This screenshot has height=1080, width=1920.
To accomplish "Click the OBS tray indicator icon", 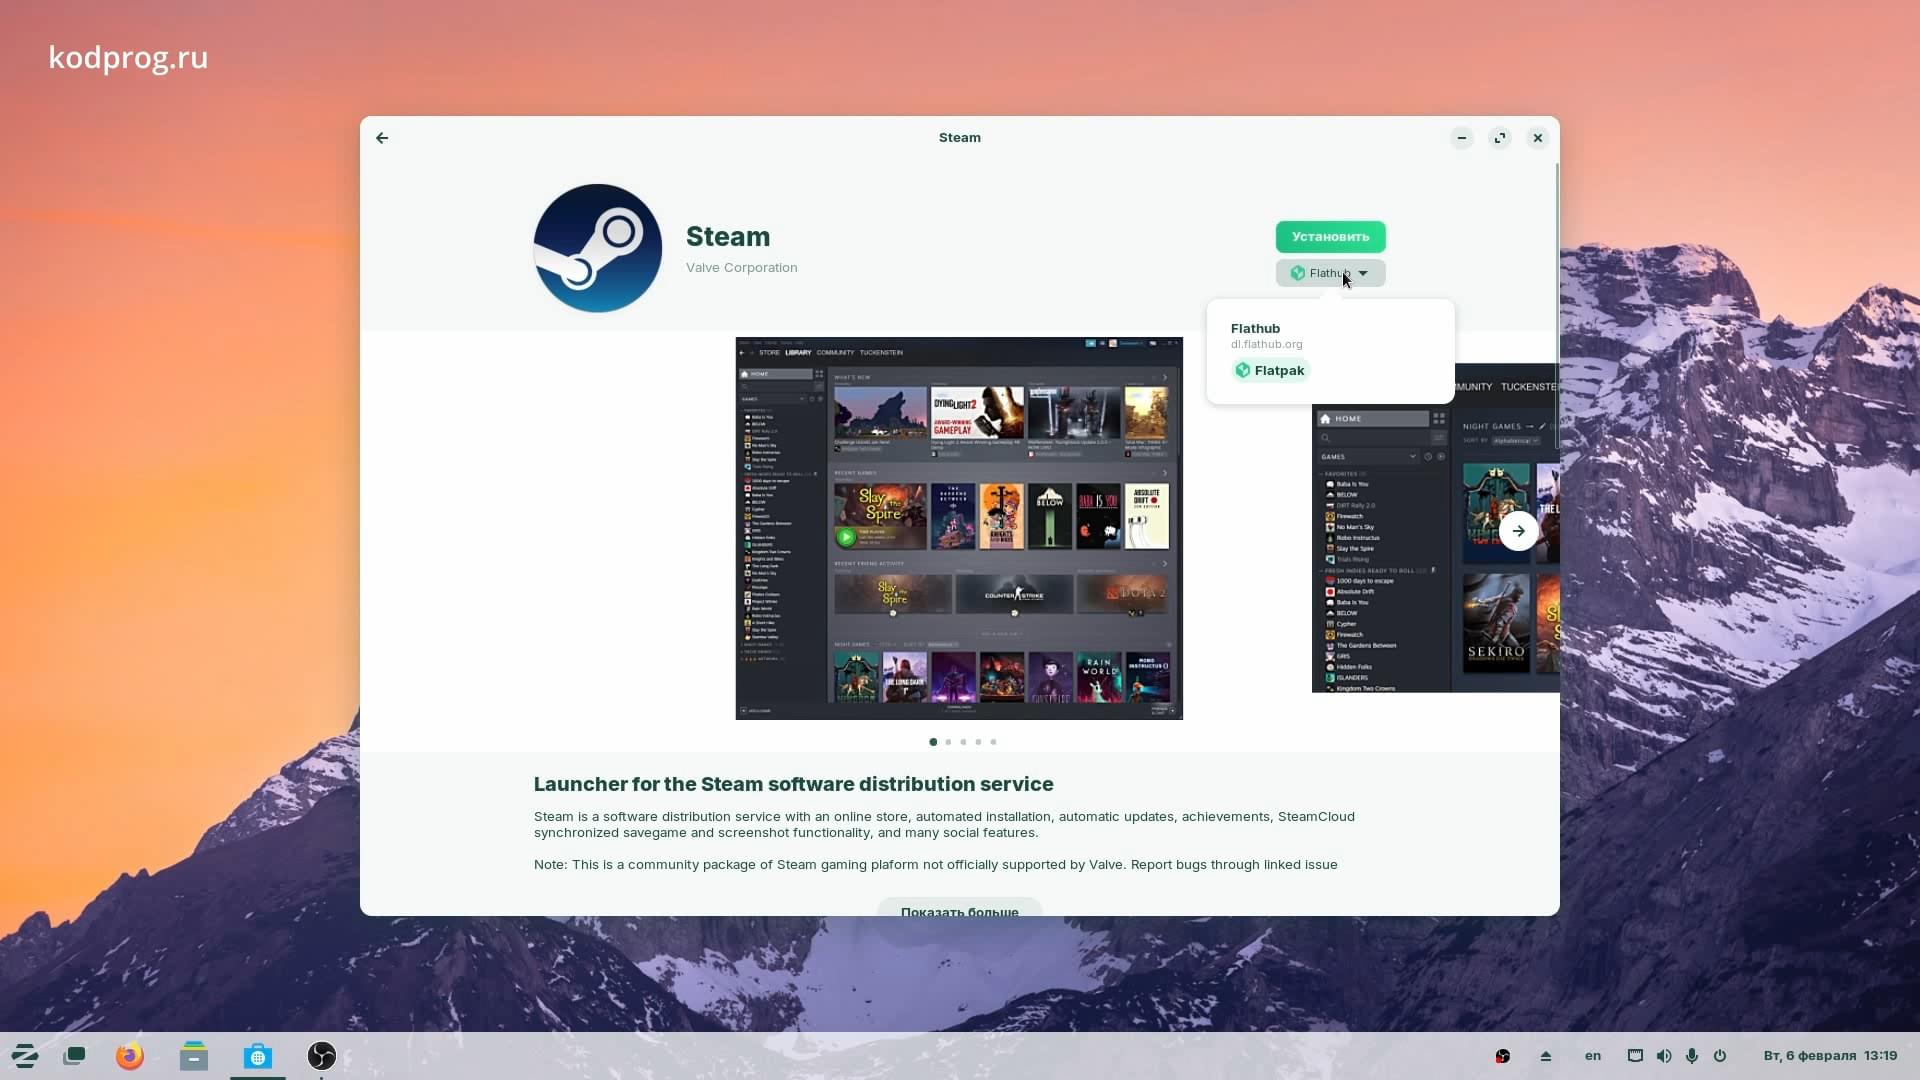I will pyautogui.click(x=1502, y=1056).
